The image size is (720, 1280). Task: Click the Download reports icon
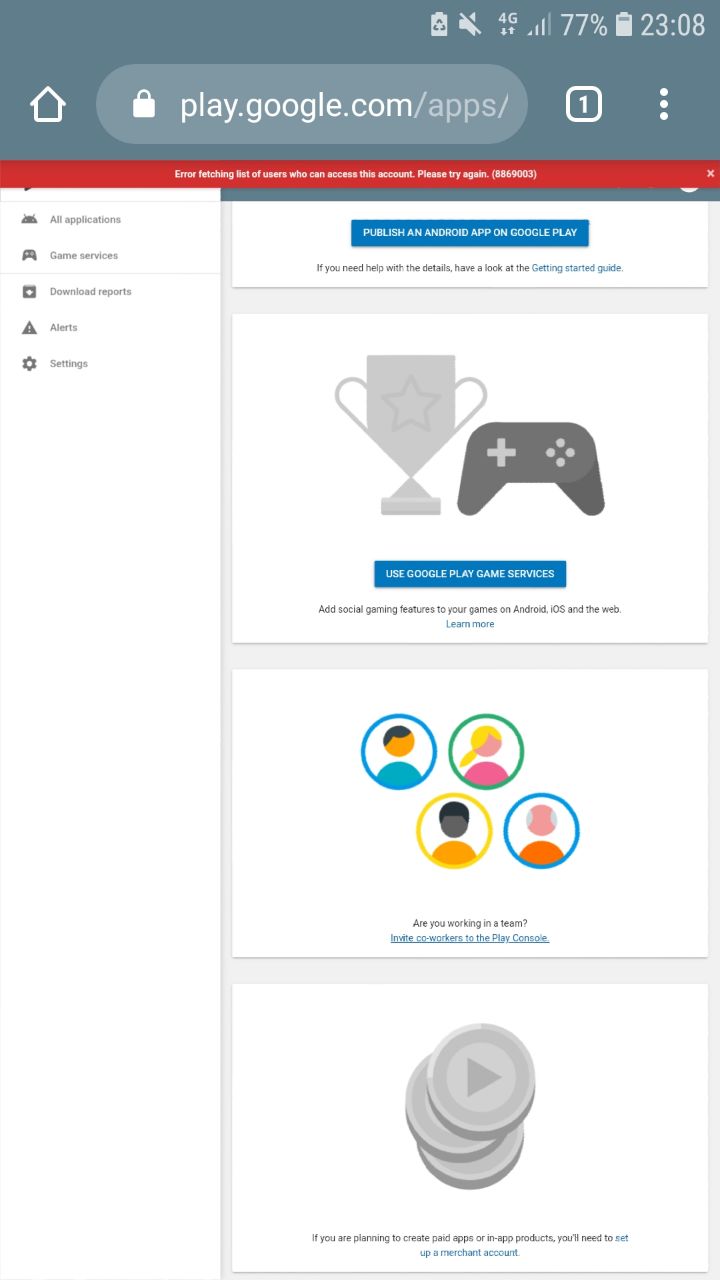pyautogui.click(x=30, y=291)
